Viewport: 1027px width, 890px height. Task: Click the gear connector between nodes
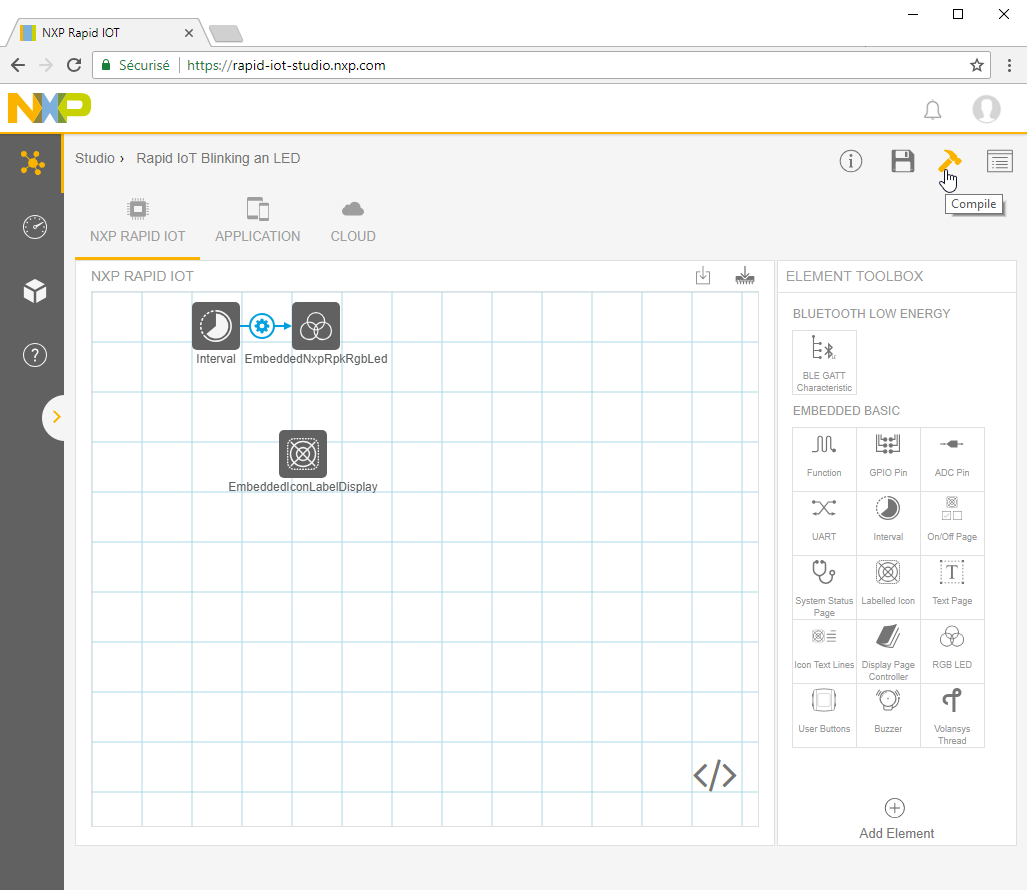pyautogui.click(x=262, y=326)
